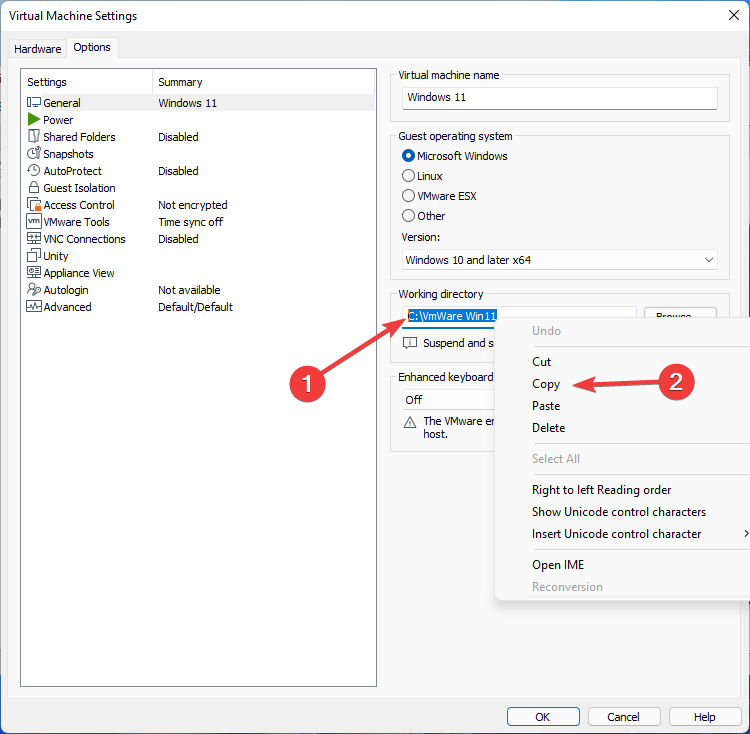Click the 'Not encrypted' summary text
The width and height of the screenshot is (750, 734).
point(193,205)
